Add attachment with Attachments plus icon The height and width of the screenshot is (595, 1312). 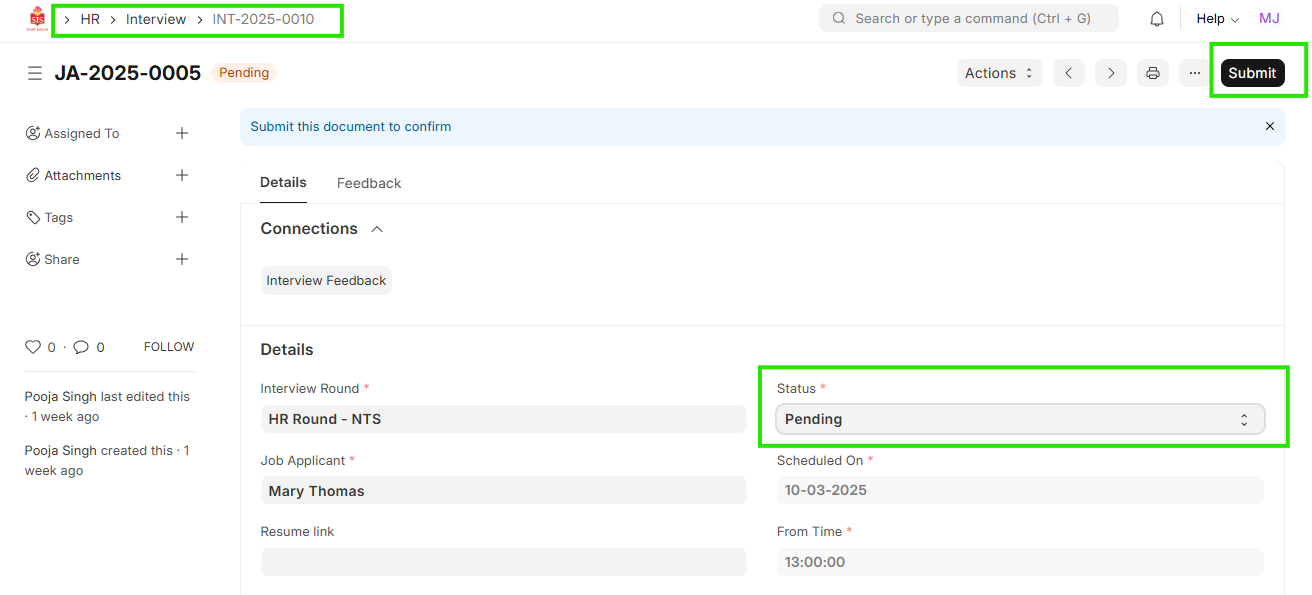(182, 175)
